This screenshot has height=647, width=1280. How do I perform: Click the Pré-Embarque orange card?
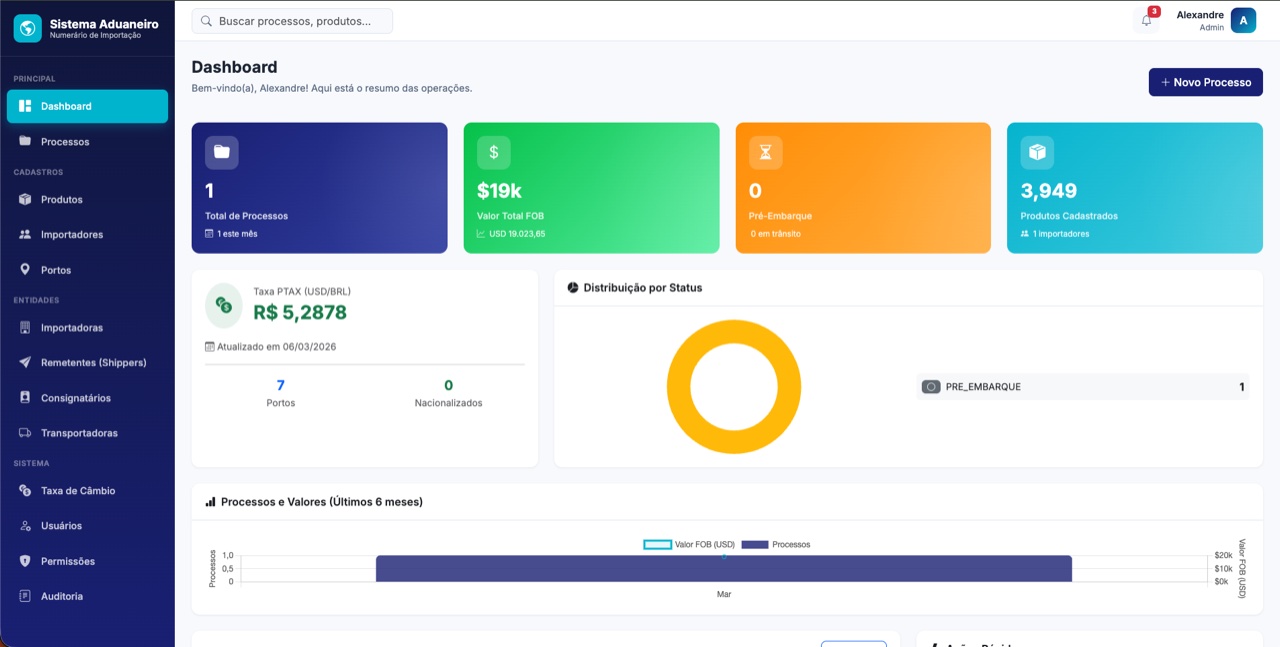(863, 188)
